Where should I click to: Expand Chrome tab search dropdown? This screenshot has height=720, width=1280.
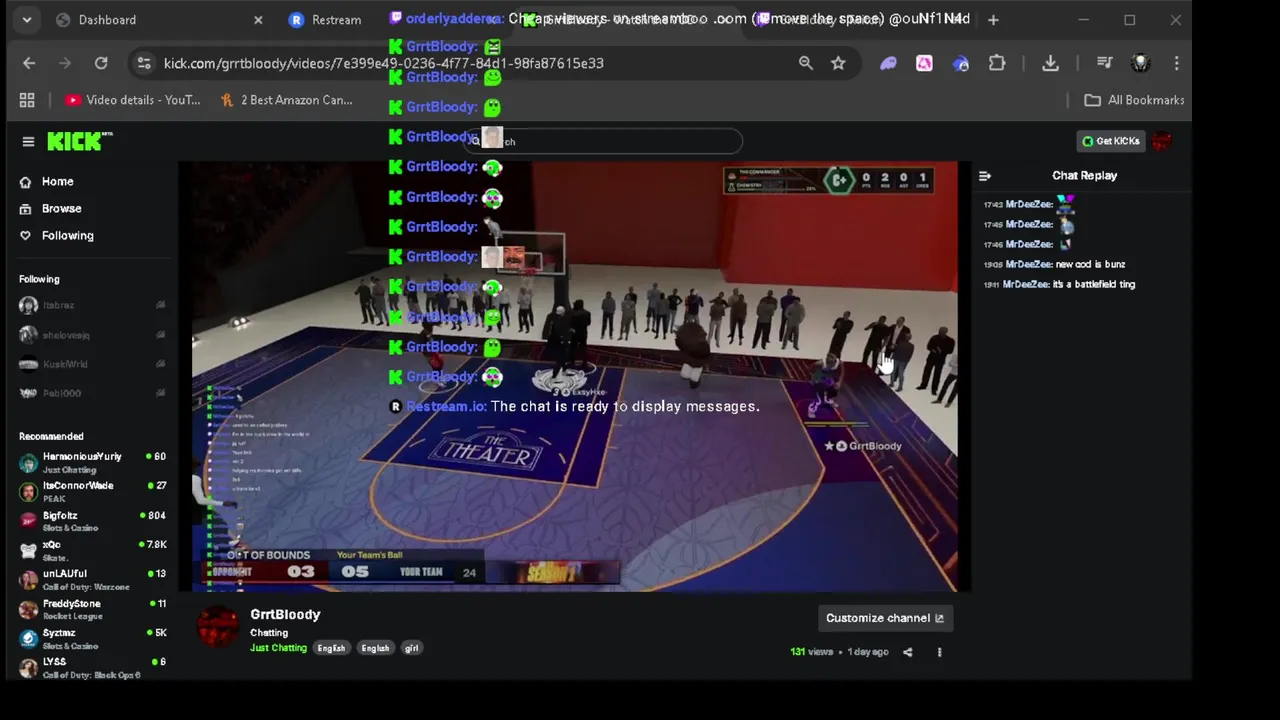point(26,20)
